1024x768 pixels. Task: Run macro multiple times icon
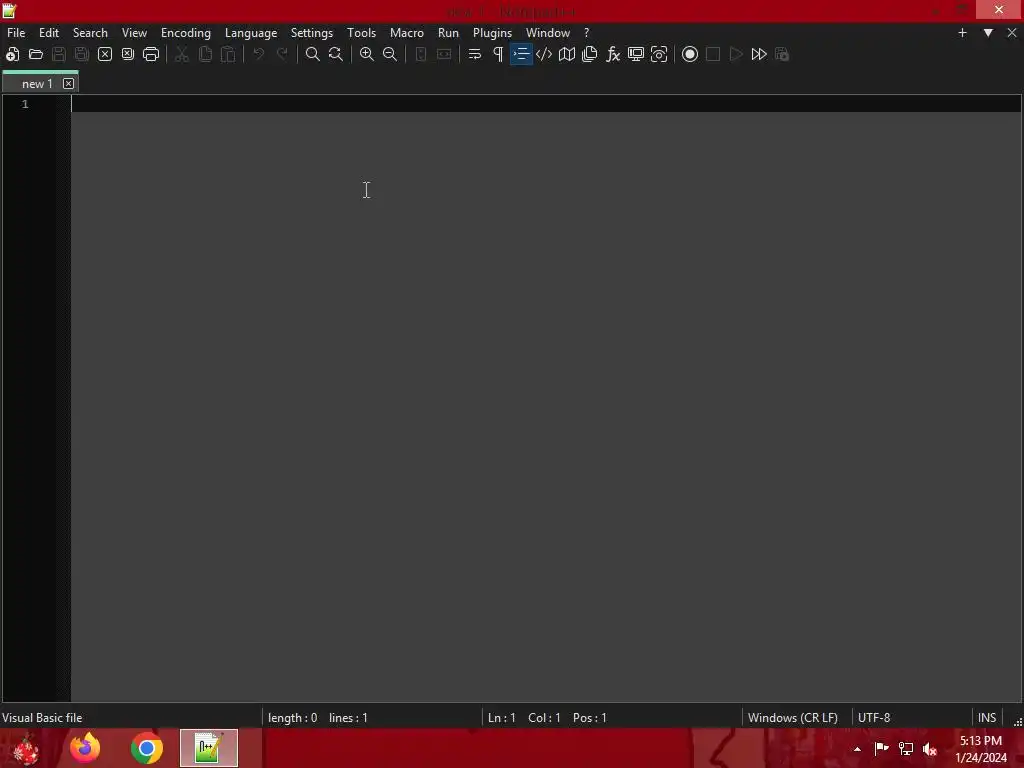pos(759,54)
